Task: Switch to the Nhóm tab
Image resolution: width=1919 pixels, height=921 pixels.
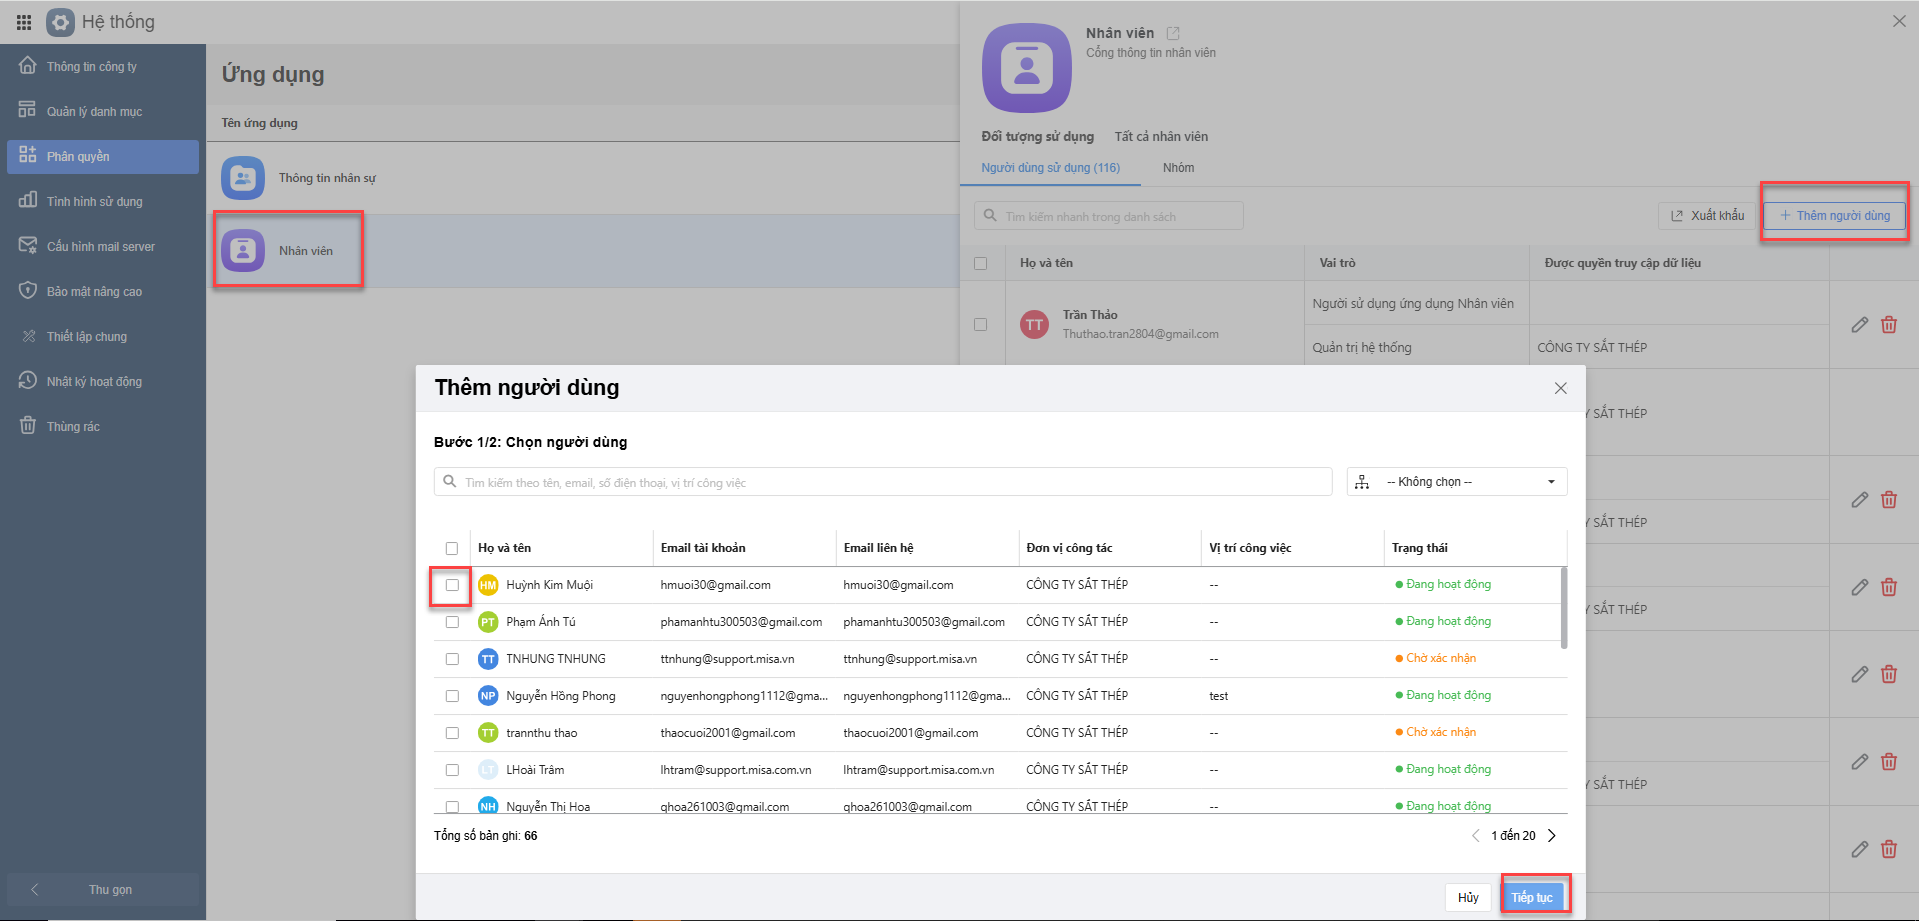Action: (1178, 168)
